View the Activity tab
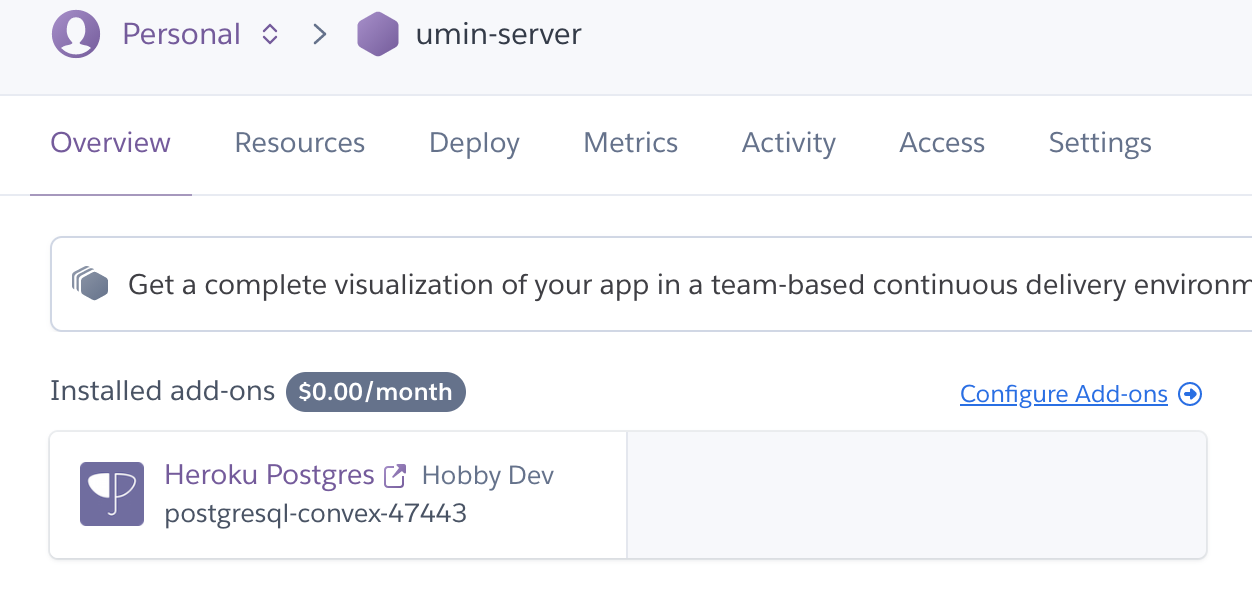This screenshot has width=1252, height=596. pos(789,144)
